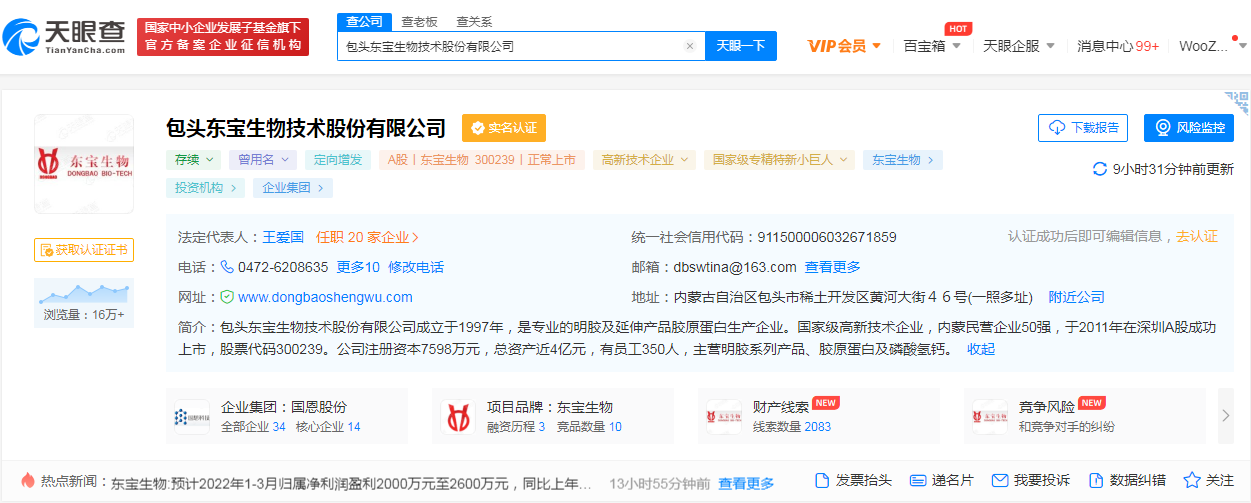Expand the 天眼企服 menu

pos(1019,46)
